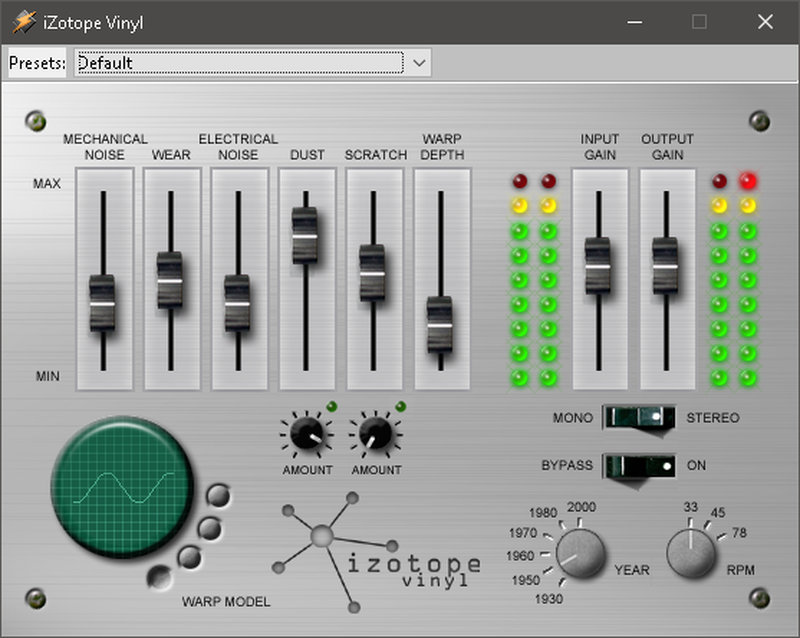Click the RPM selector knob
The width and height of the screenshot is (800, 638).
pyautogui.click(x=692, y=554)
